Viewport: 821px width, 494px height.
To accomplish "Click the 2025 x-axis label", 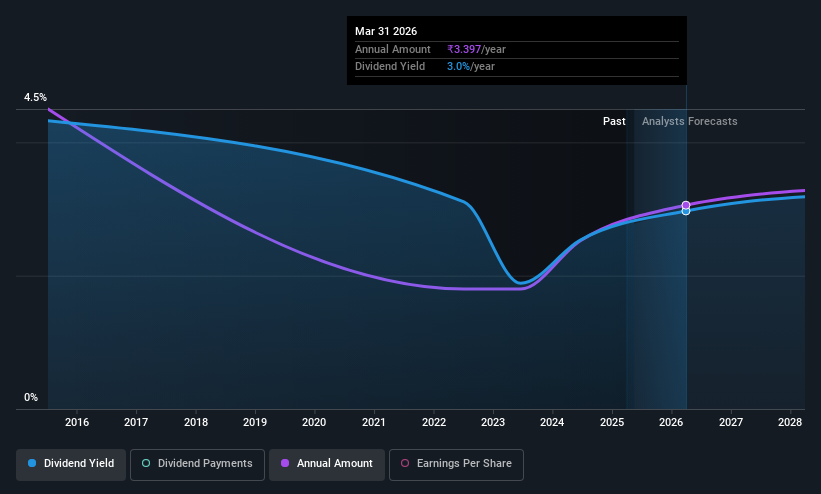I will 612,422.
